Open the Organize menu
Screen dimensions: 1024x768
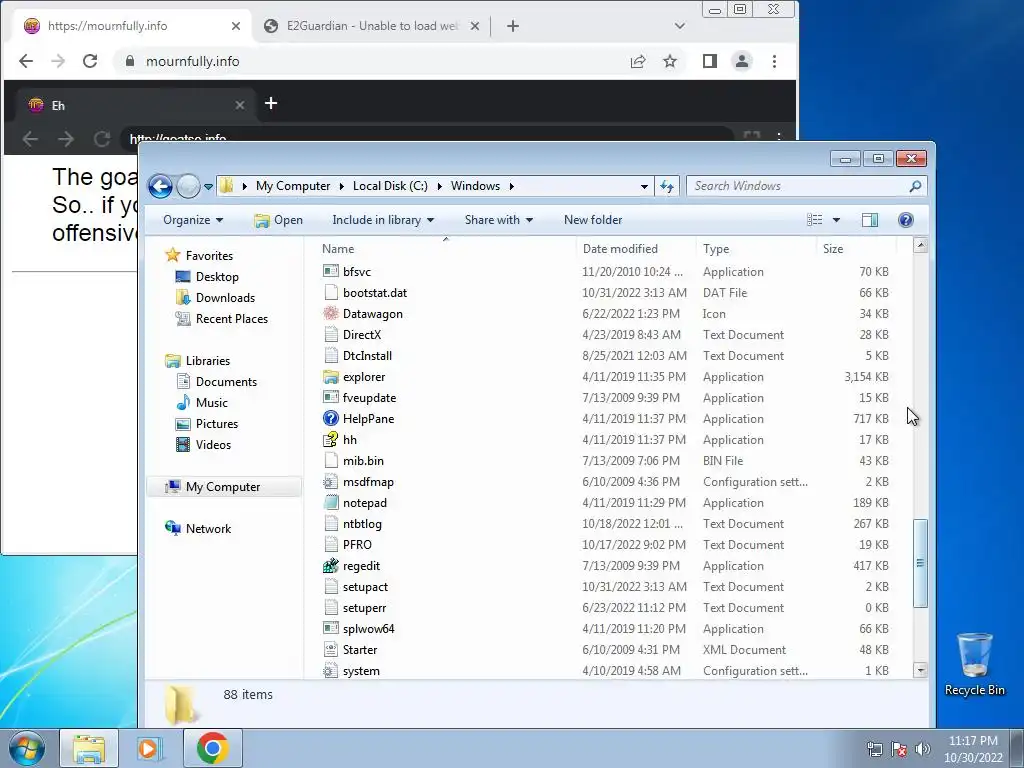[193, 220]
